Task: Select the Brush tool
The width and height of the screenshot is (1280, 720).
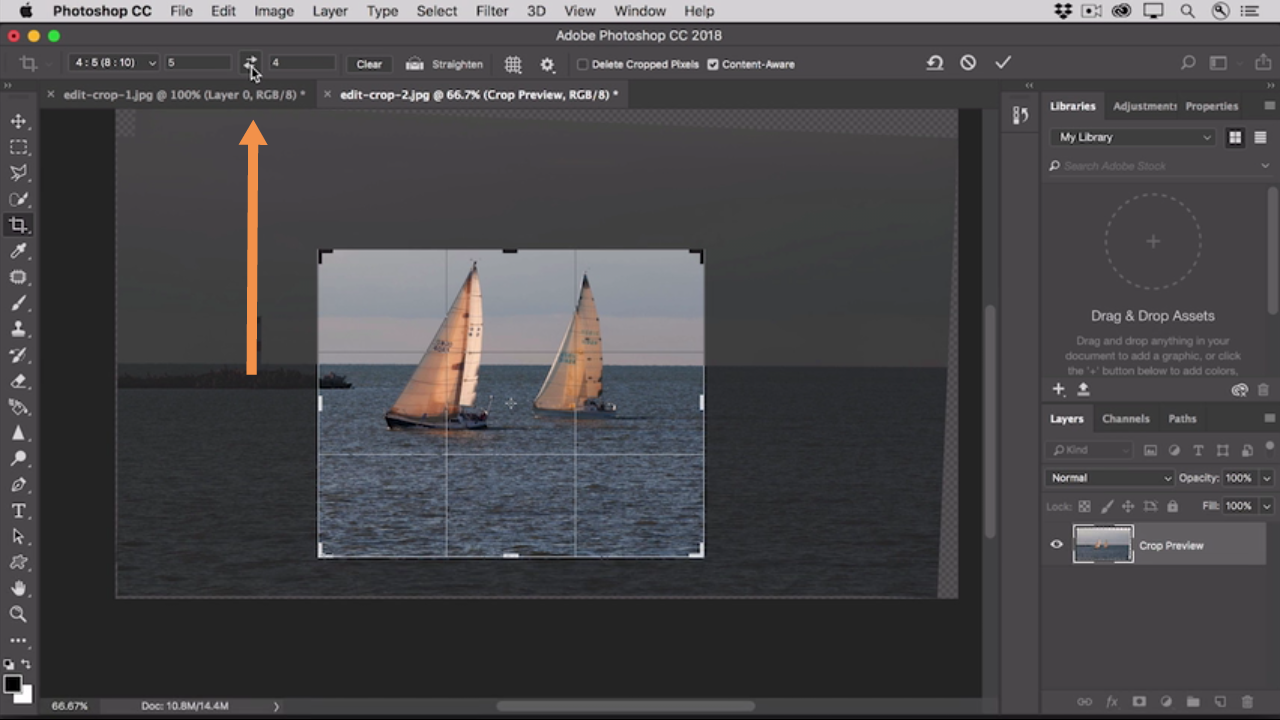Action: click(18, 303)
